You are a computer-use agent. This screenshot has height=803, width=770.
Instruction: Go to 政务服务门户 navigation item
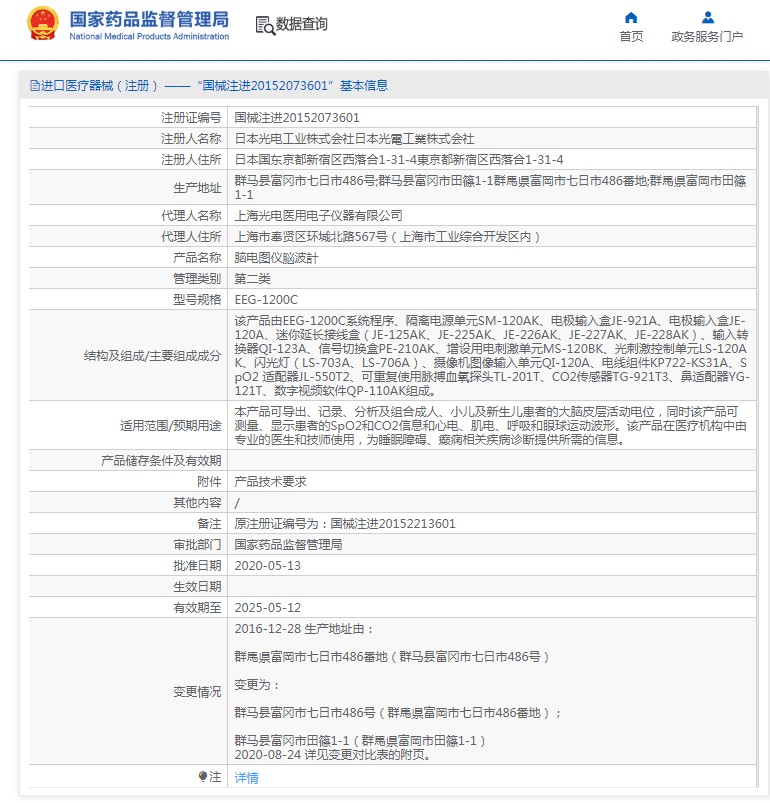point(707,37)
